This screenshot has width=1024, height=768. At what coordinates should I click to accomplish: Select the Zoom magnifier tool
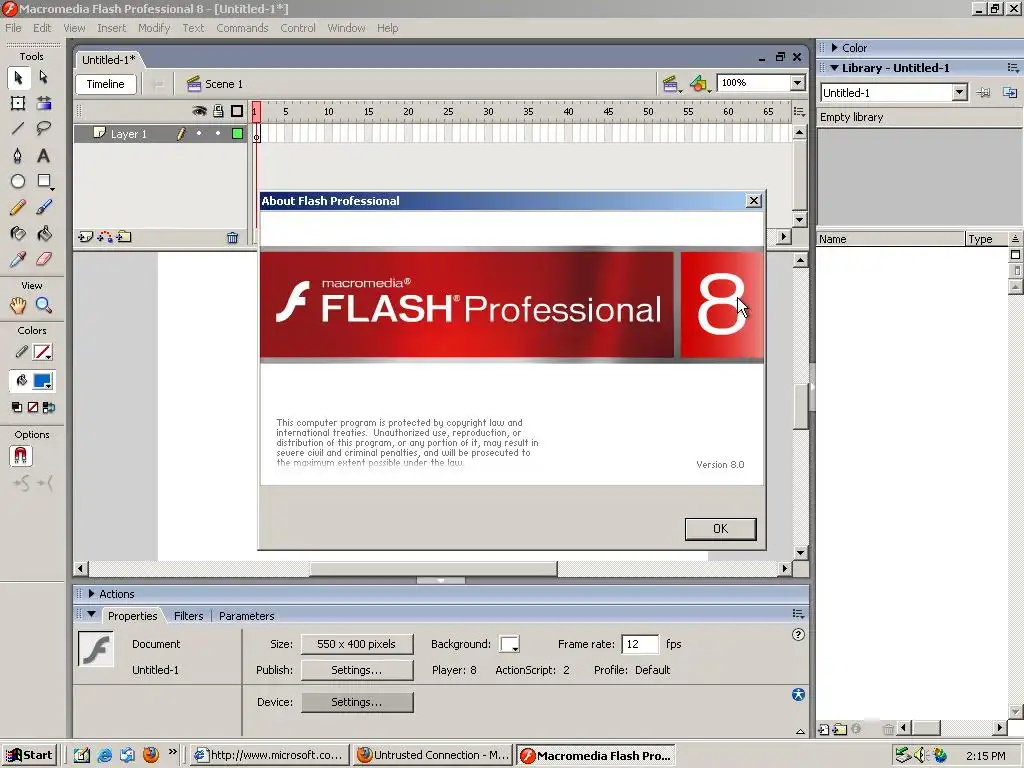click(44, 305)
